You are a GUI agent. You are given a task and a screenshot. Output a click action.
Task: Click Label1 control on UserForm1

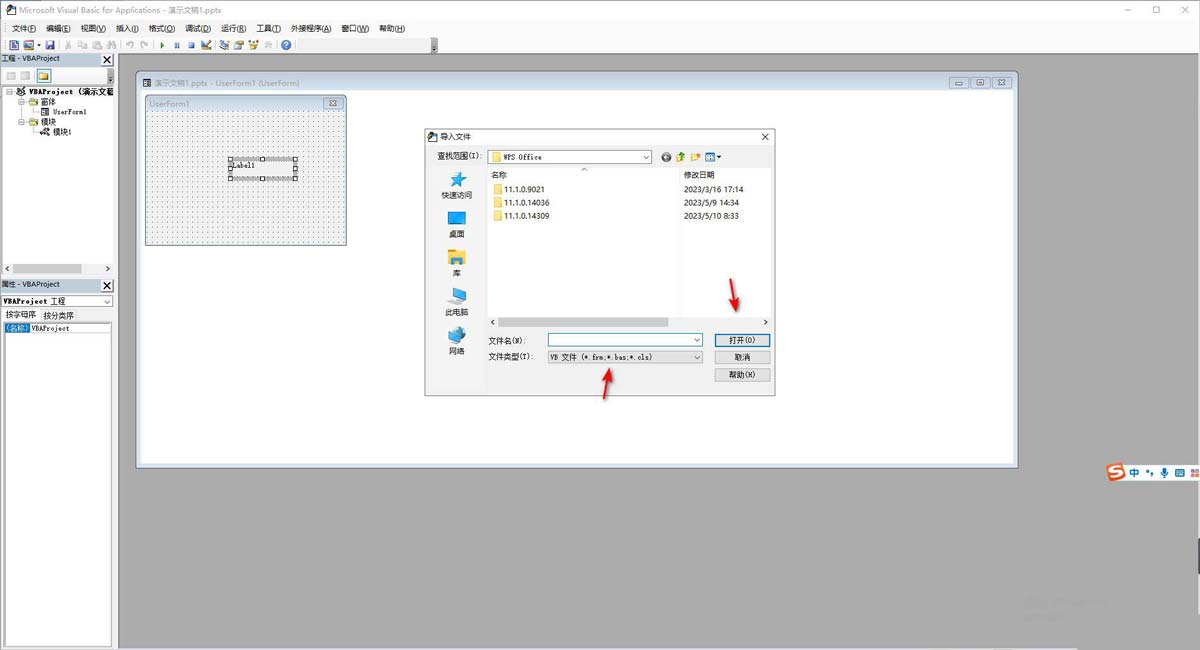click(263, 169)
